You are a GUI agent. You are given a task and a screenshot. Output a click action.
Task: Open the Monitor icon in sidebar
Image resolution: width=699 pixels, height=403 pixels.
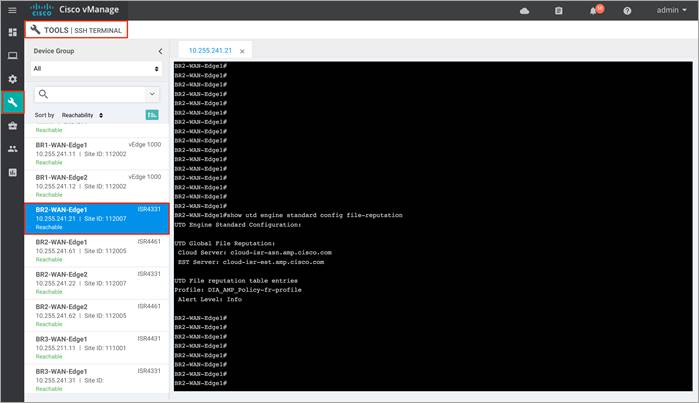click(12, 56)
